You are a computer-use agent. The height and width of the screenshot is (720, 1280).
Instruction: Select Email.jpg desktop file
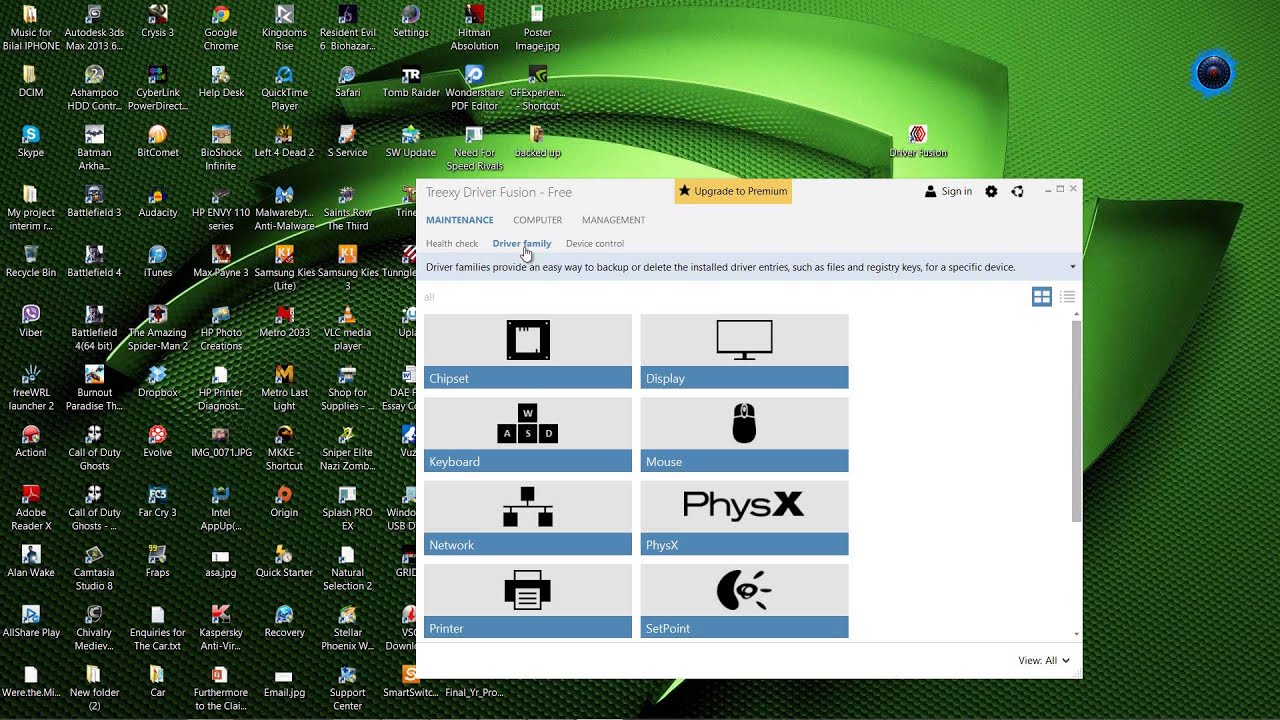[x=284, y=682]
